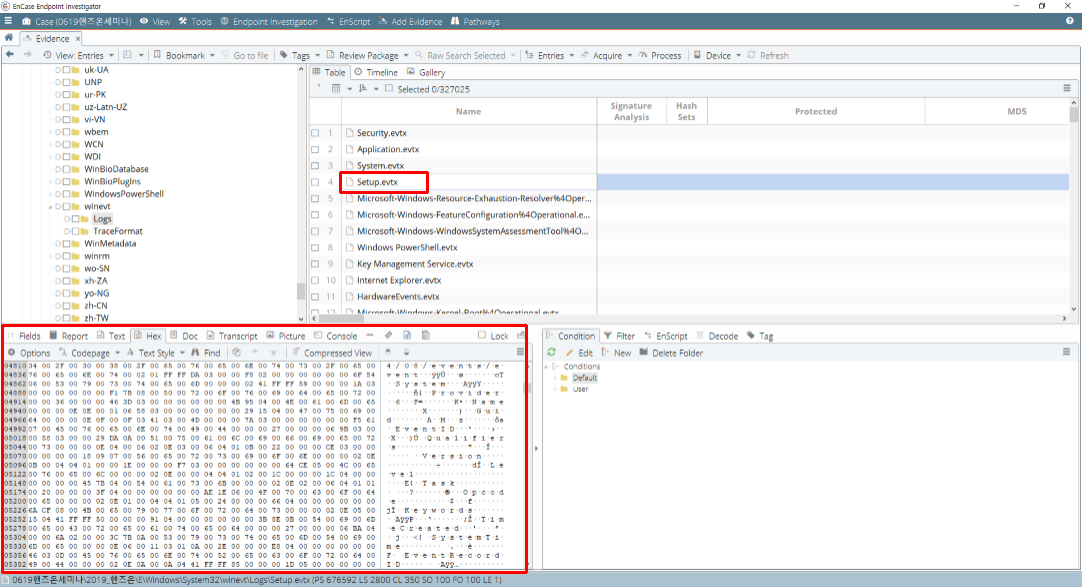Click the Options gear in the Hex viewer

click(x=28, y=352)
